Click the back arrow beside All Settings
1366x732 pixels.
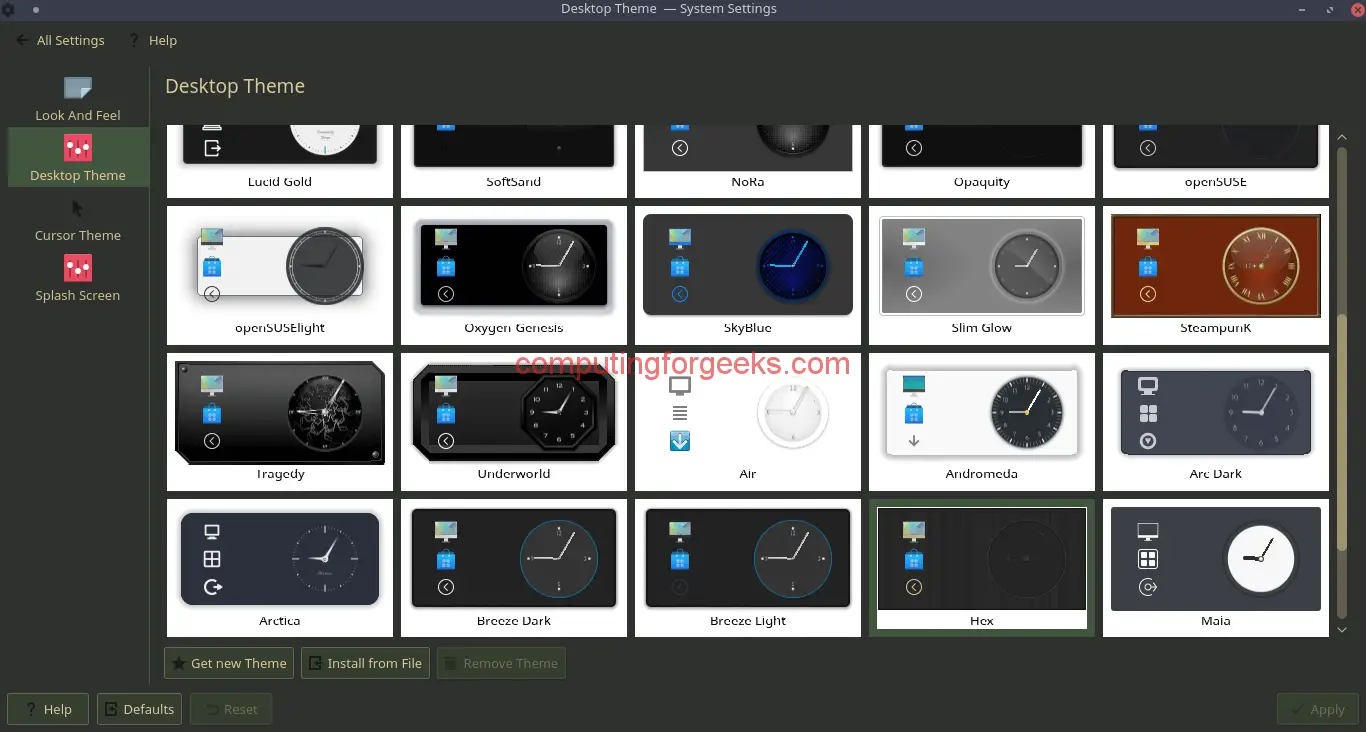point(20,40)
